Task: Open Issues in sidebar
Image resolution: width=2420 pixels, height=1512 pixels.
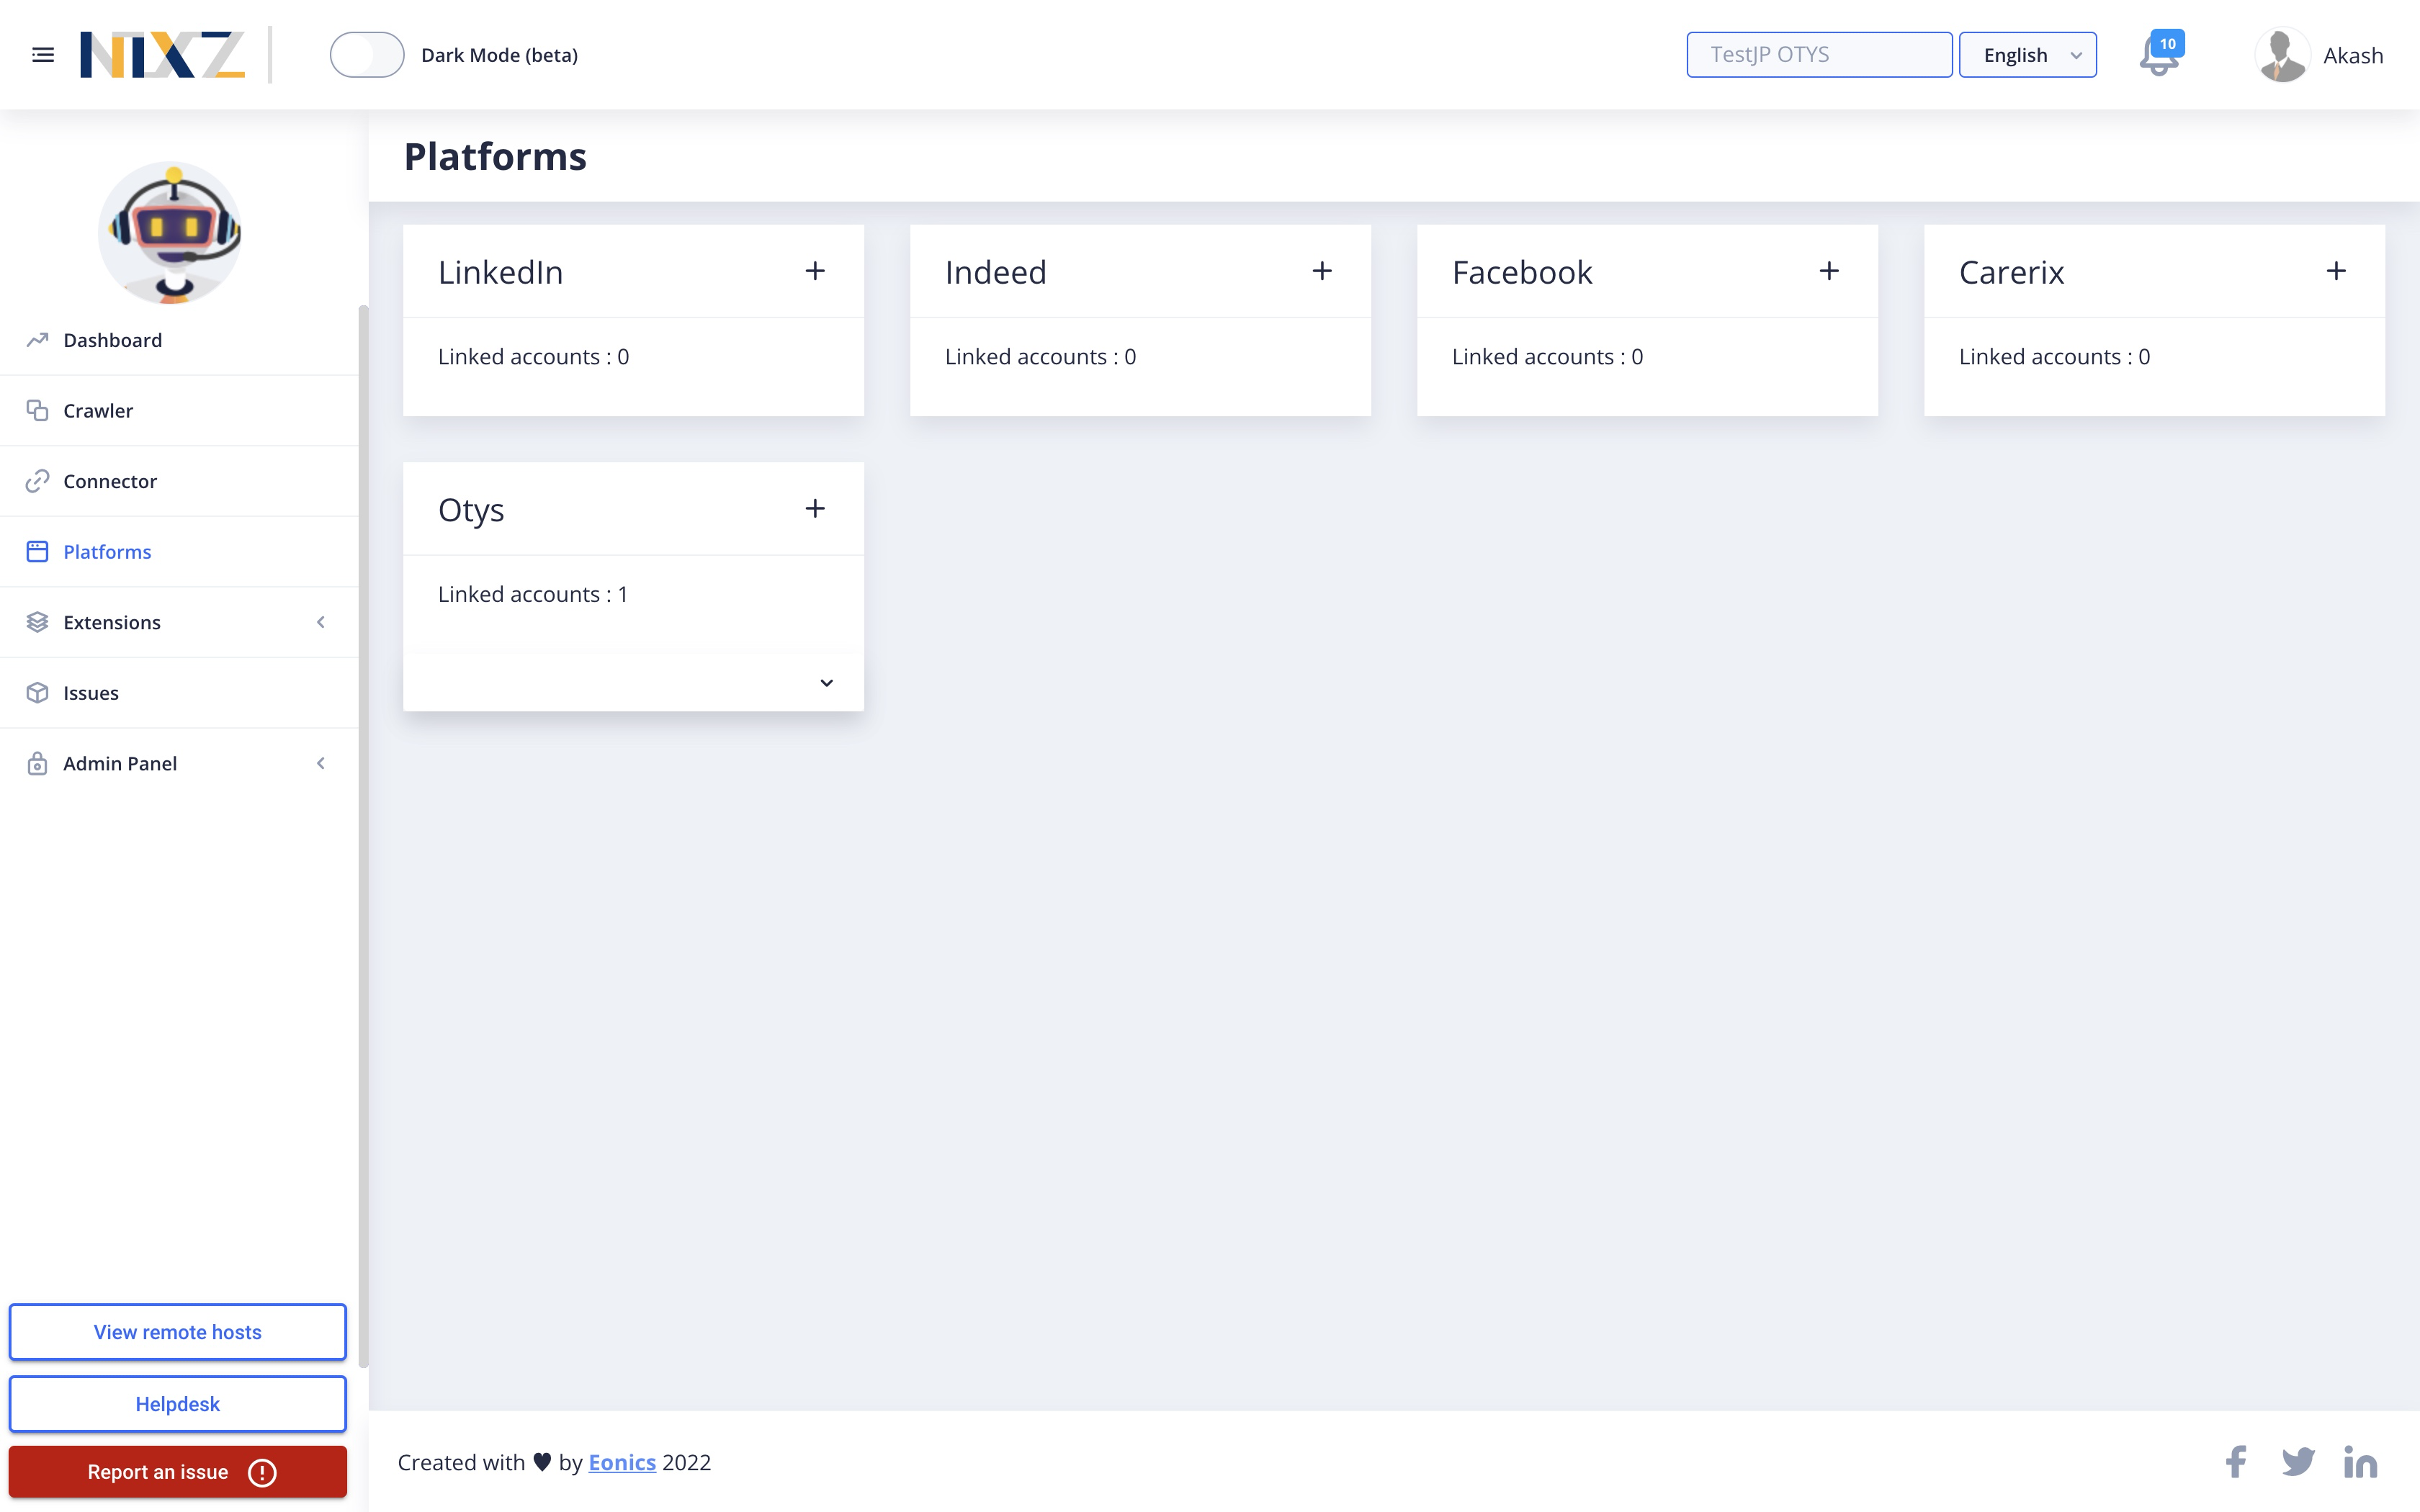Action: click(x=179, y=693)
